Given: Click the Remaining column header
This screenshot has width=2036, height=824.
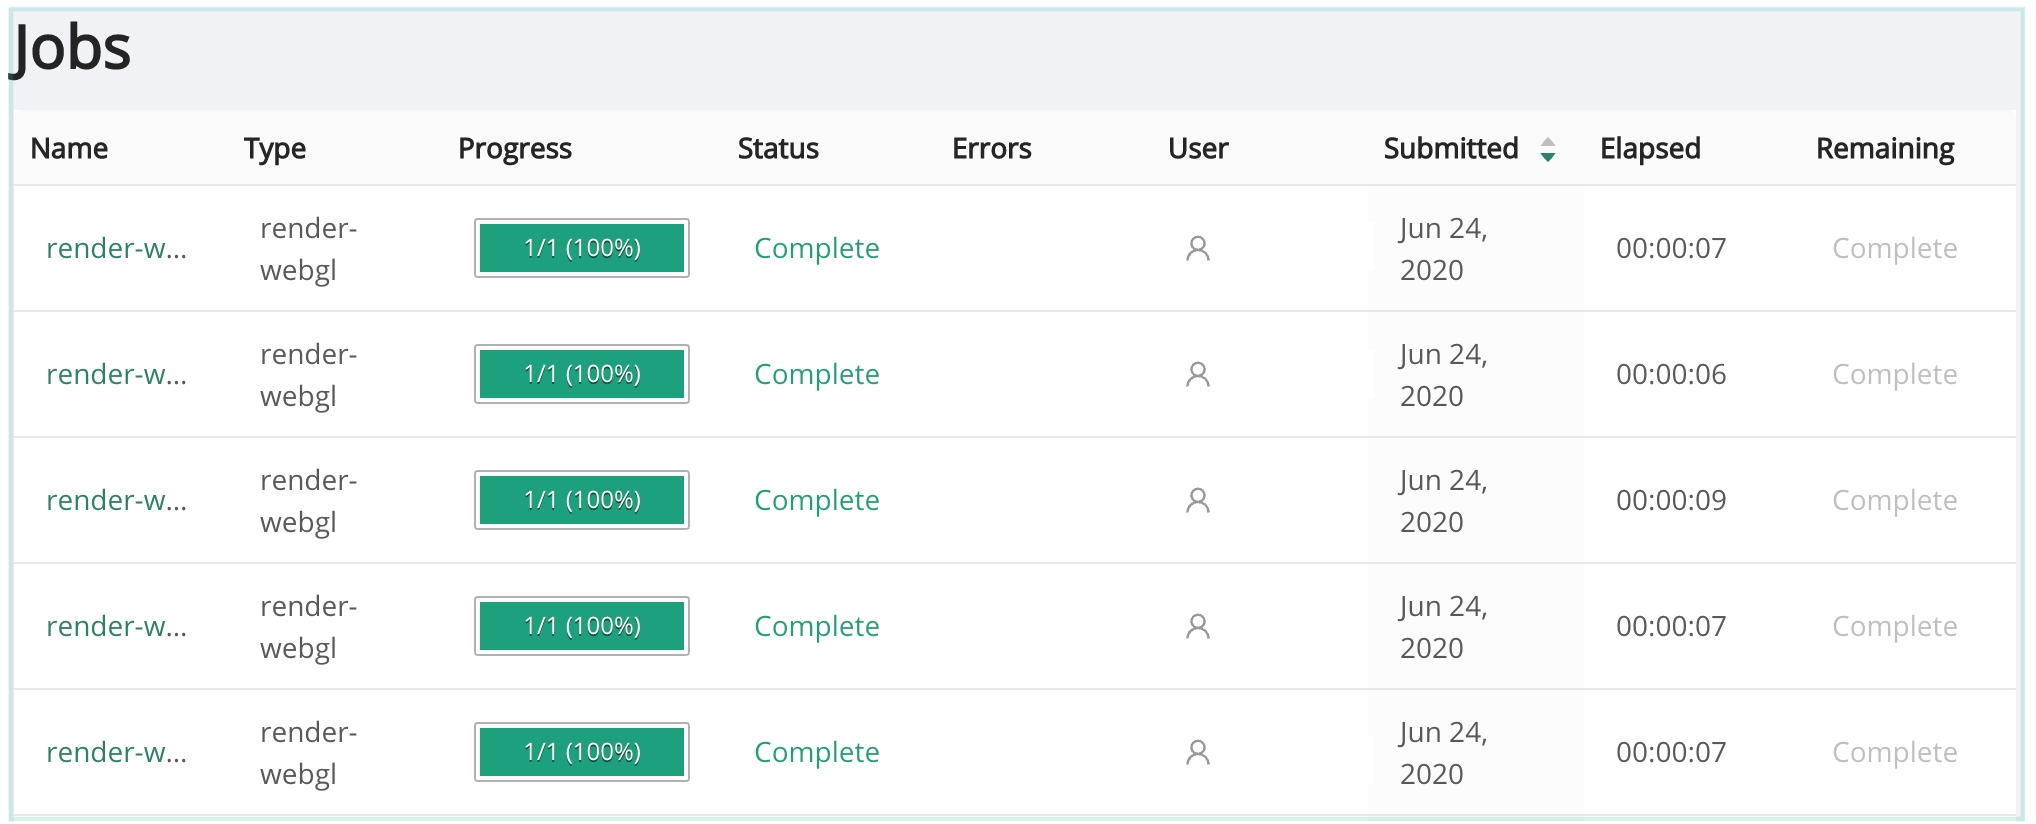Looking at the screenshot, I should (1884, 149).
